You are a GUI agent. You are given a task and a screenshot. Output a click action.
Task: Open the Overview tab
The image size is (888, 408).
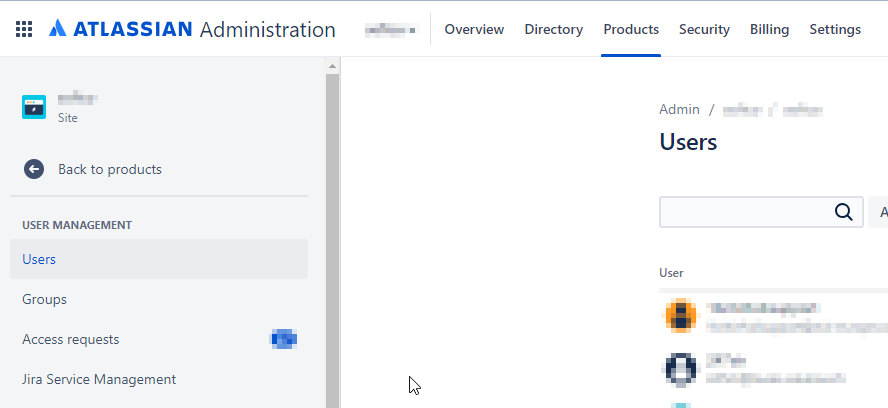tap(474, 29)
